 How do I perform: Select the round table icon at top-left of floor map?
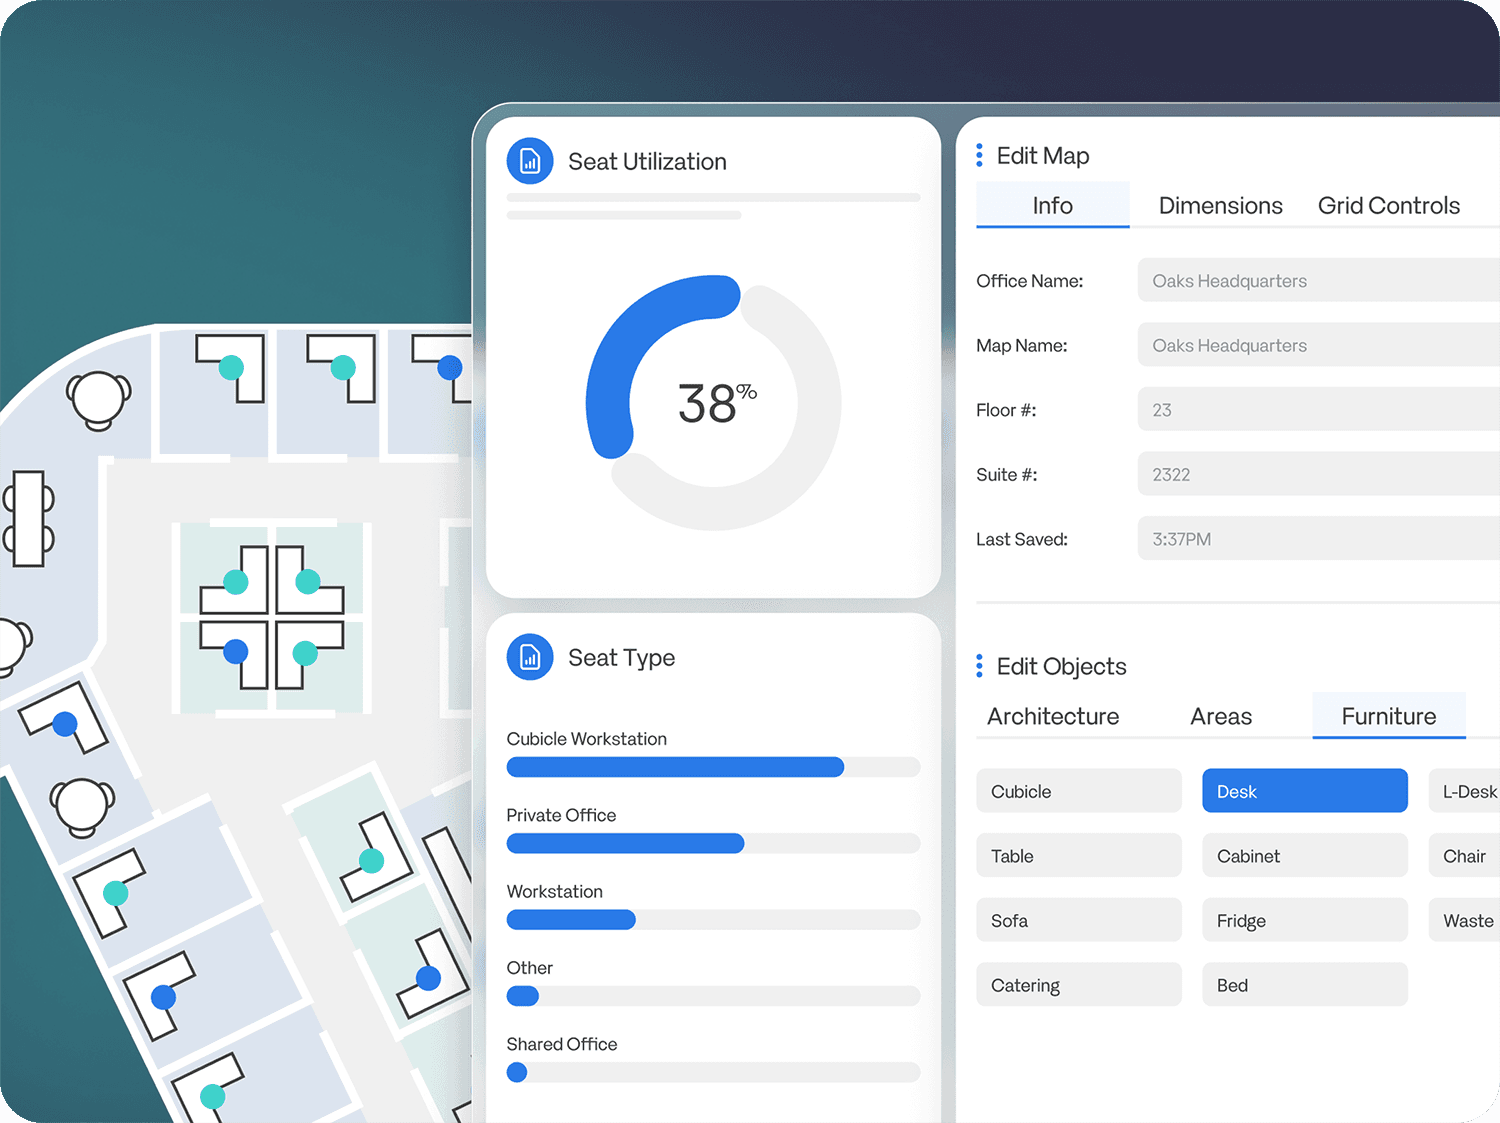pos(98,400)
